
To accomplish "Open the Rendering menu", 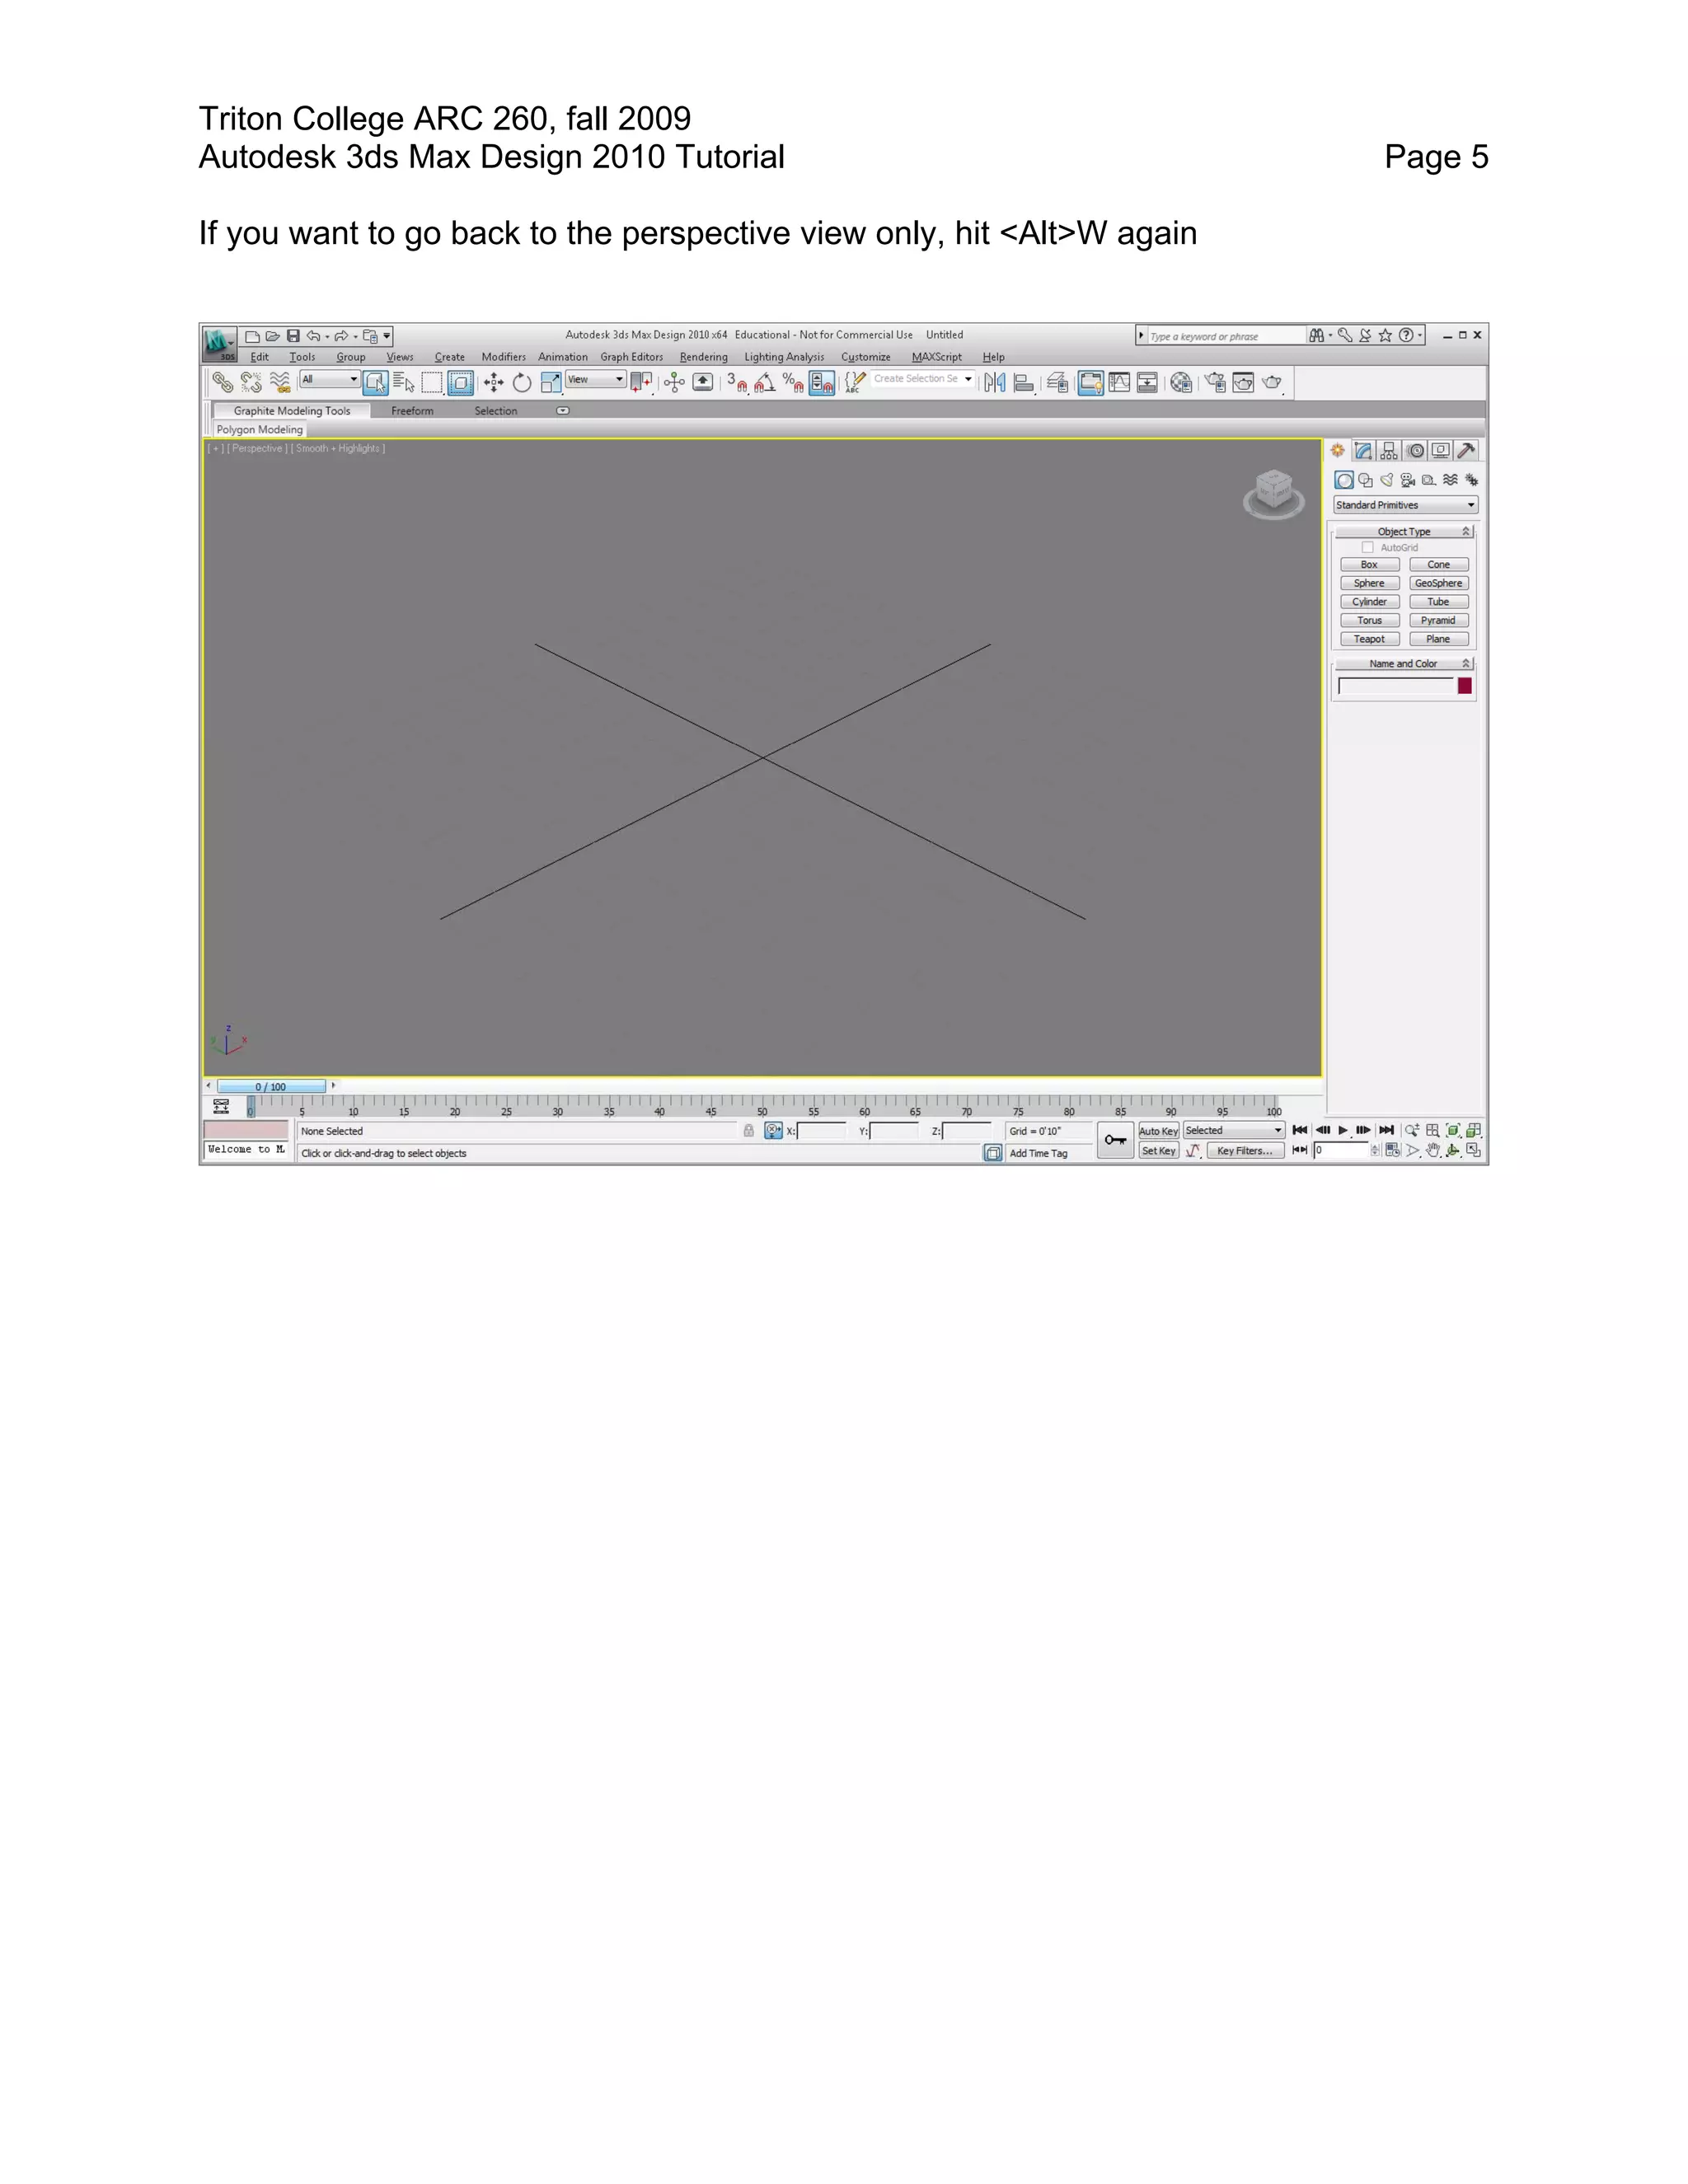I will (x=704, y=357).
